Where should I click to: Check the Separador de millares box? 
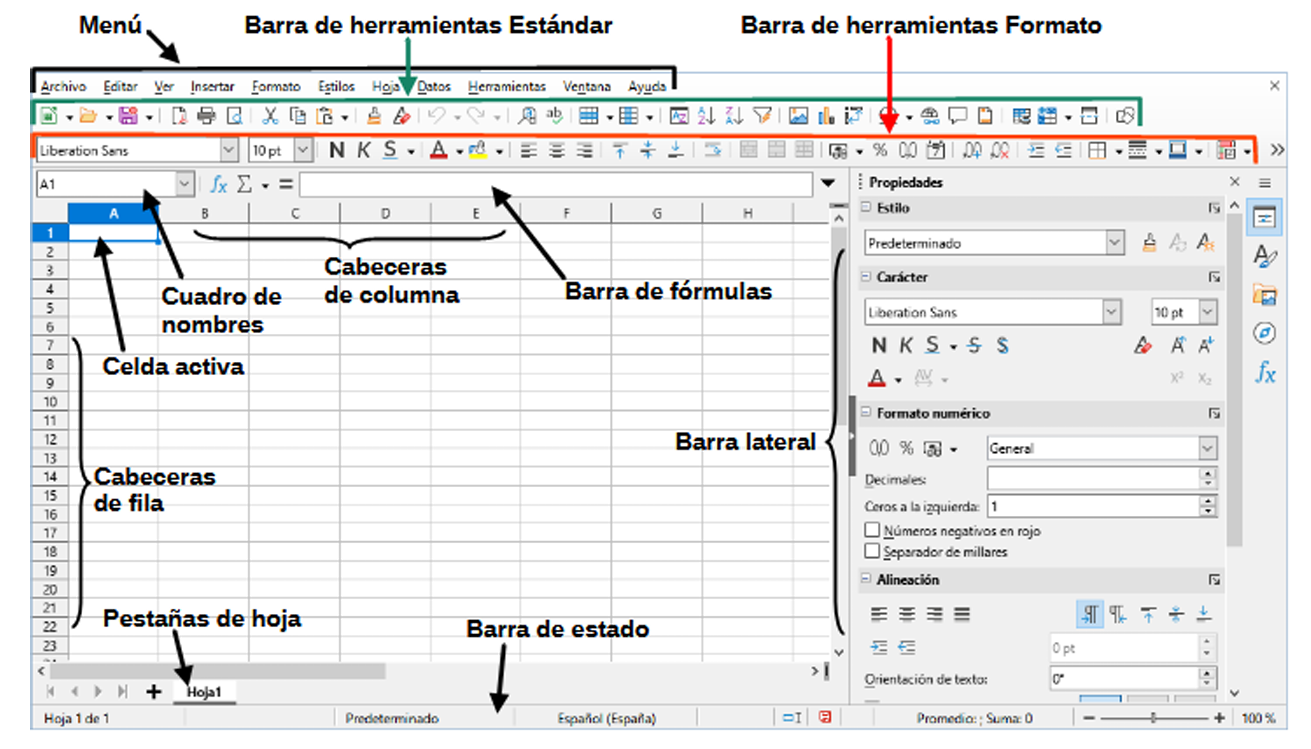click(873, 551)
